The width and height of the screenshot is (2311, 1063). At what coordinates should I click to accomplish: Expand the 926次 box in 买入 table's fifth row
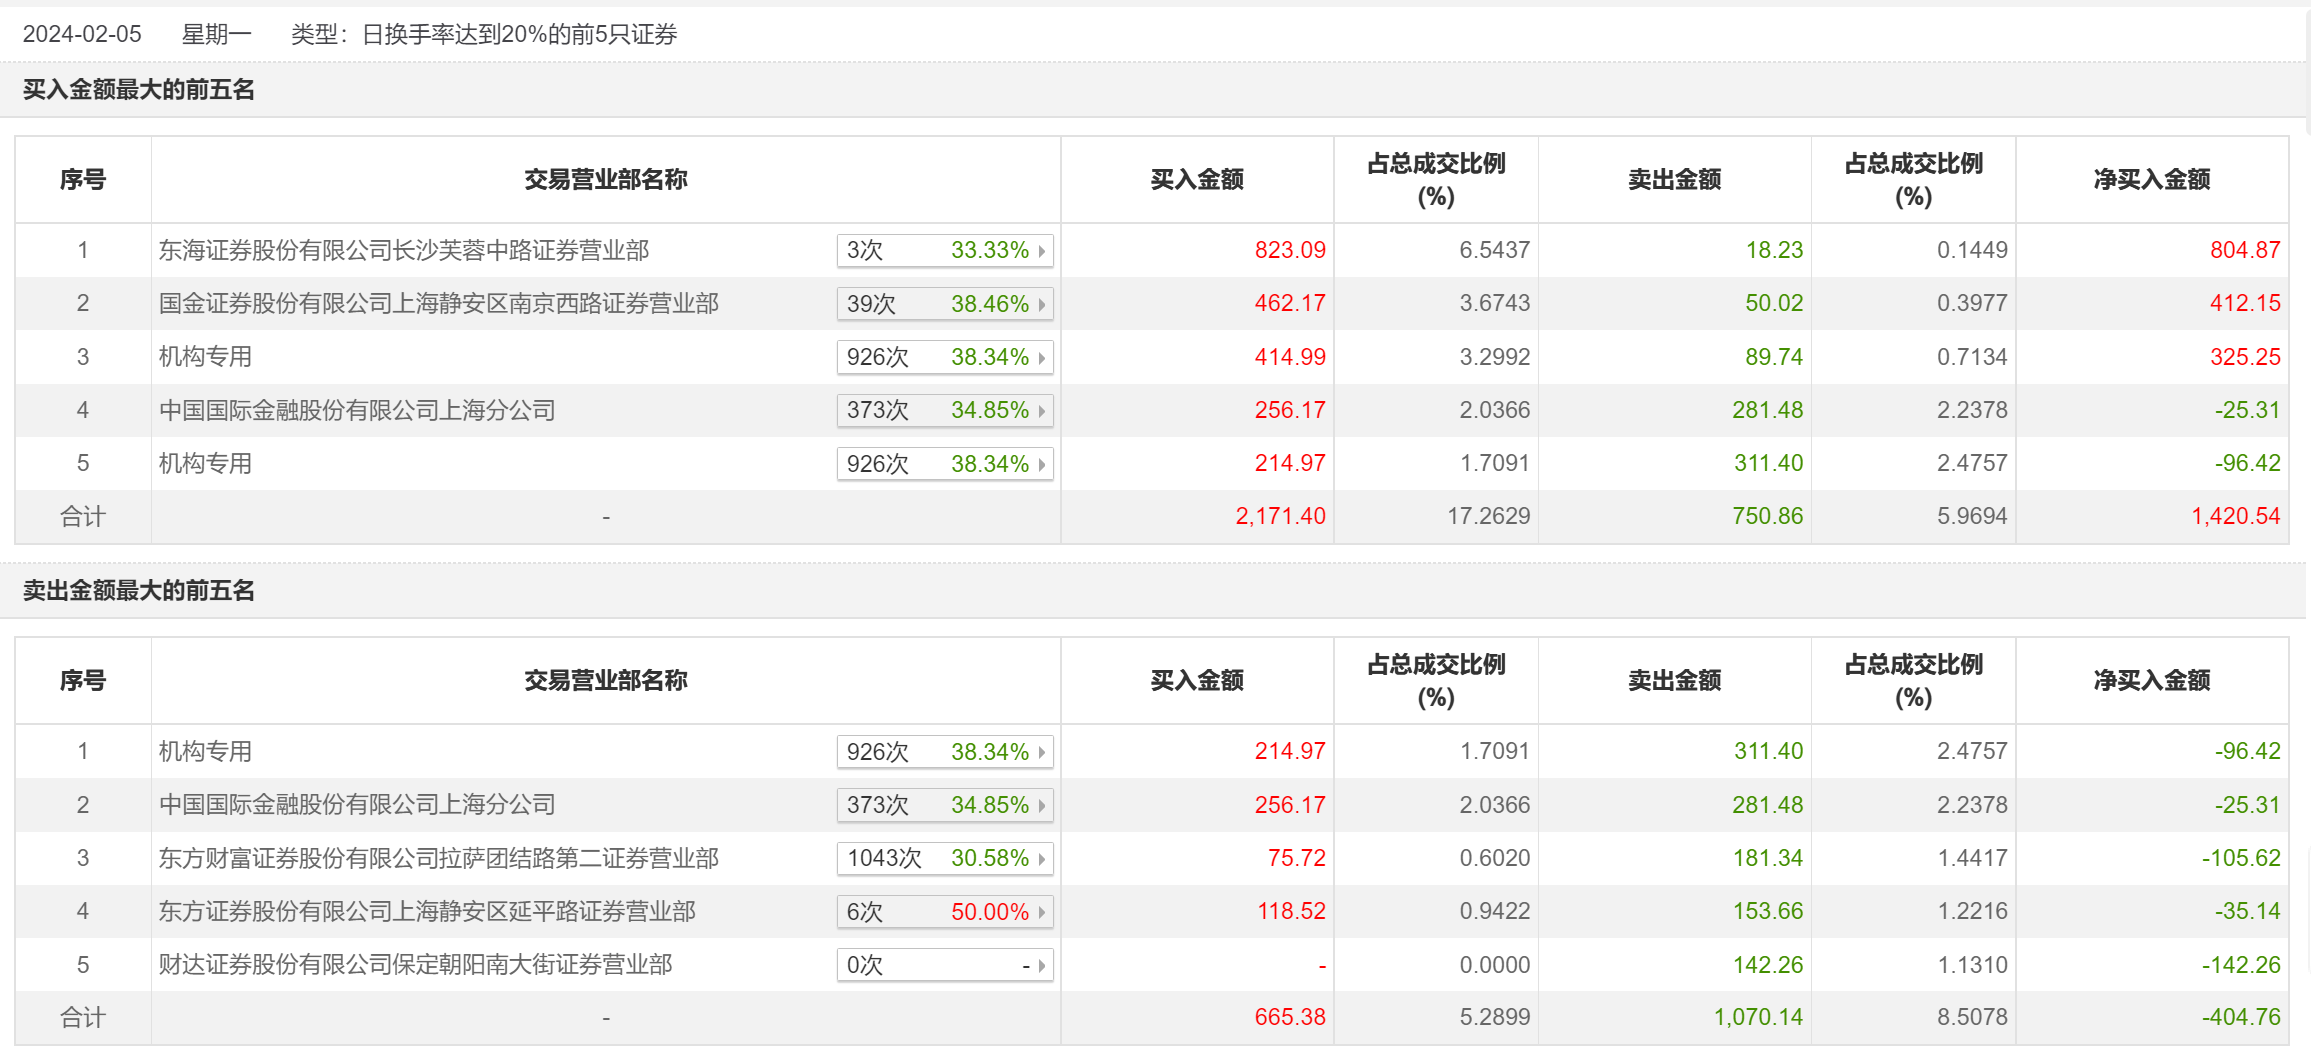click(x=944, y=464)
